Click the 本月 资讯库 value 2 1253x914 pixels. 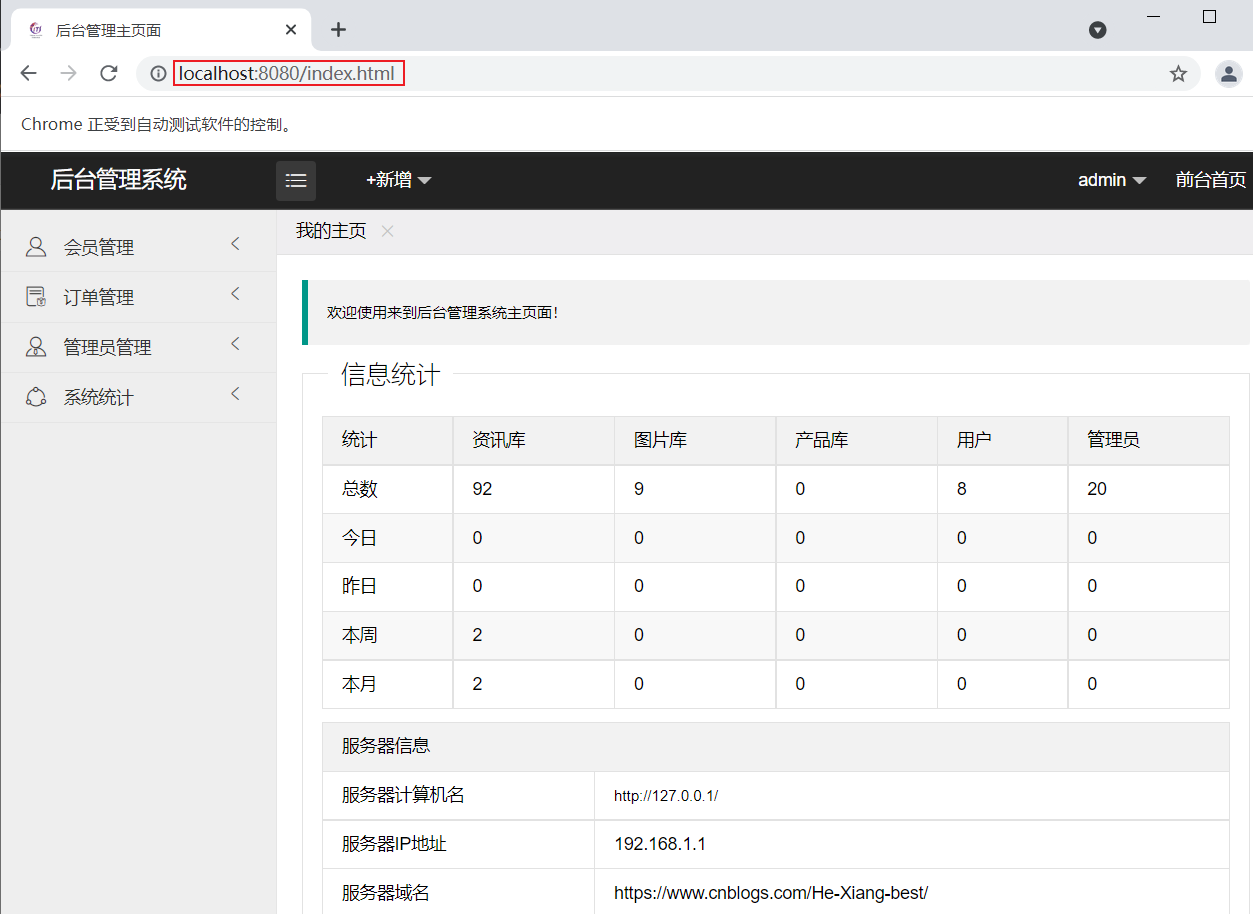coord(477,684)
